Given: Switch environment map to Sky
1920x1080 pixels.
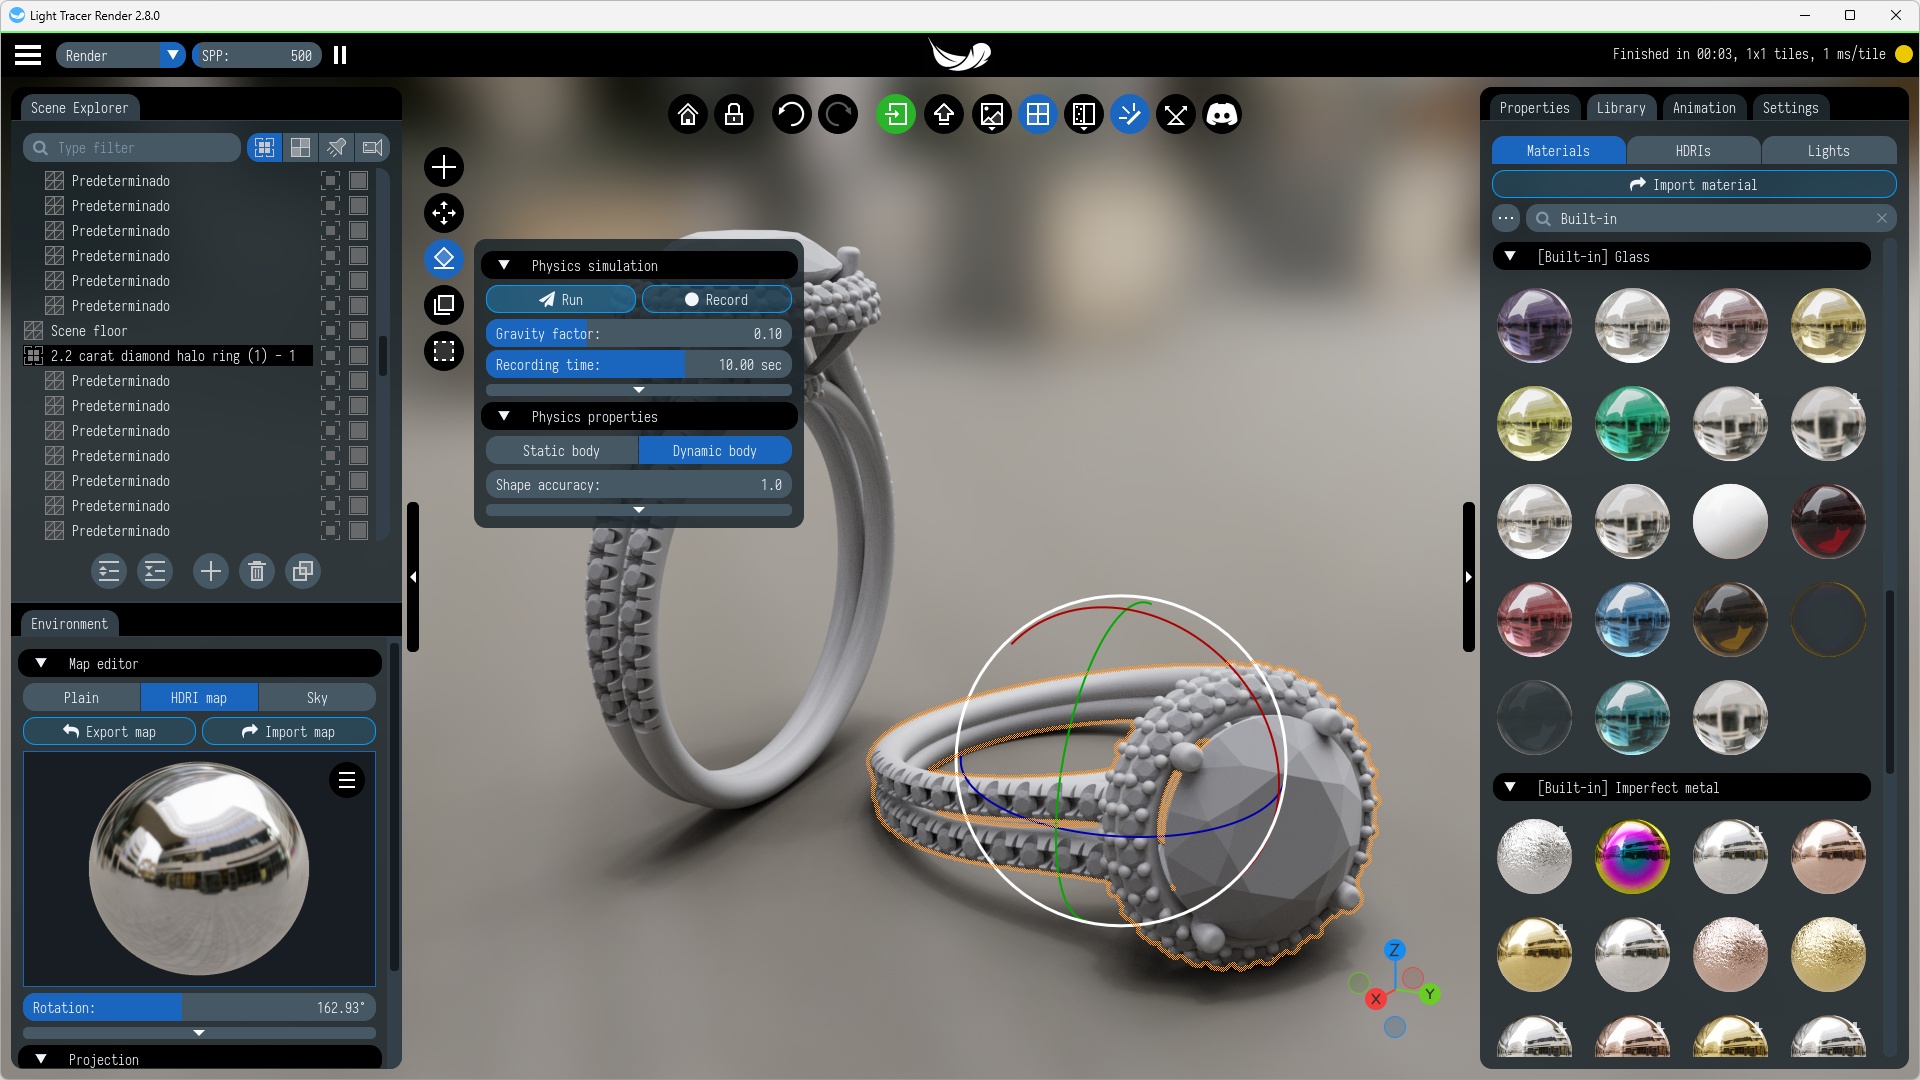Looking at the screenshot, I should 317,698.
